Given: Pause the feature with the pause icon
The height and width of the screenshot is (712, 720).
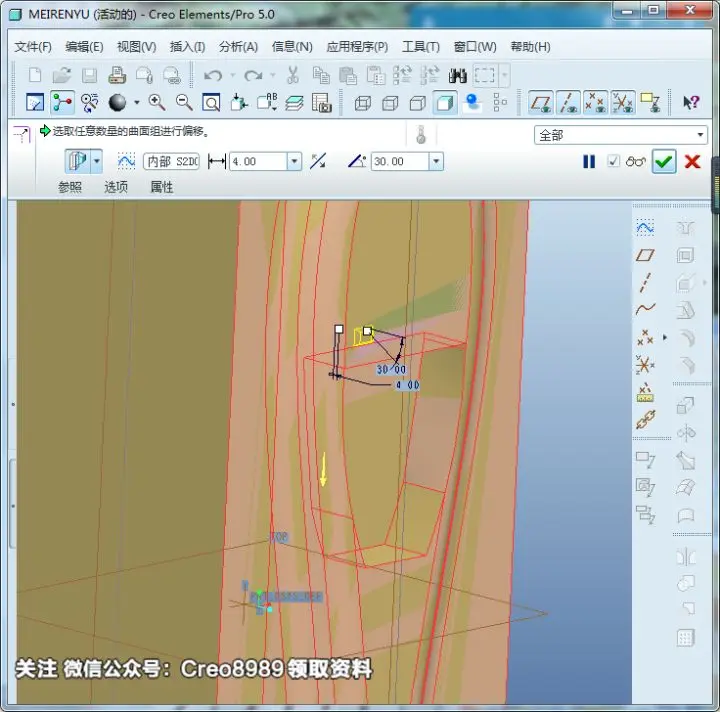Looking at the screenshot, I should pos(589,162).
